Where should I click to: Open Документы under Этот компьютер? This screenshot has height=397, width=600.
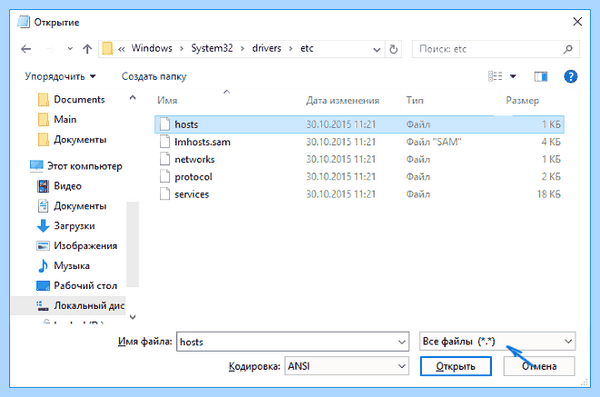coord(72,206)
